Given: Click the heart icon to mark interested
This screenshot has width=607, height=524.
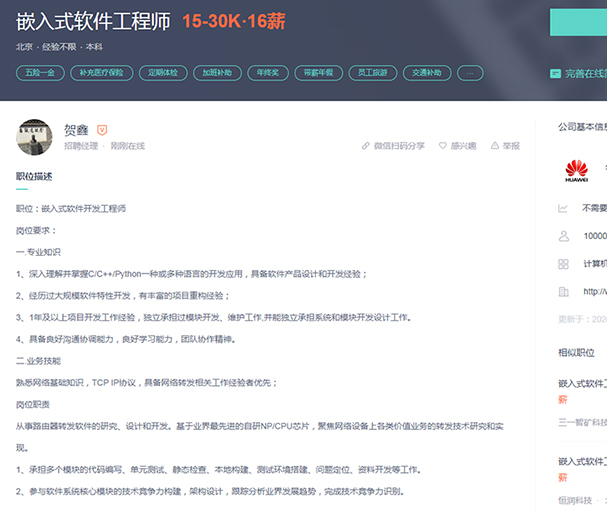Looking at the screenshot, I should [x=444, y=146].
